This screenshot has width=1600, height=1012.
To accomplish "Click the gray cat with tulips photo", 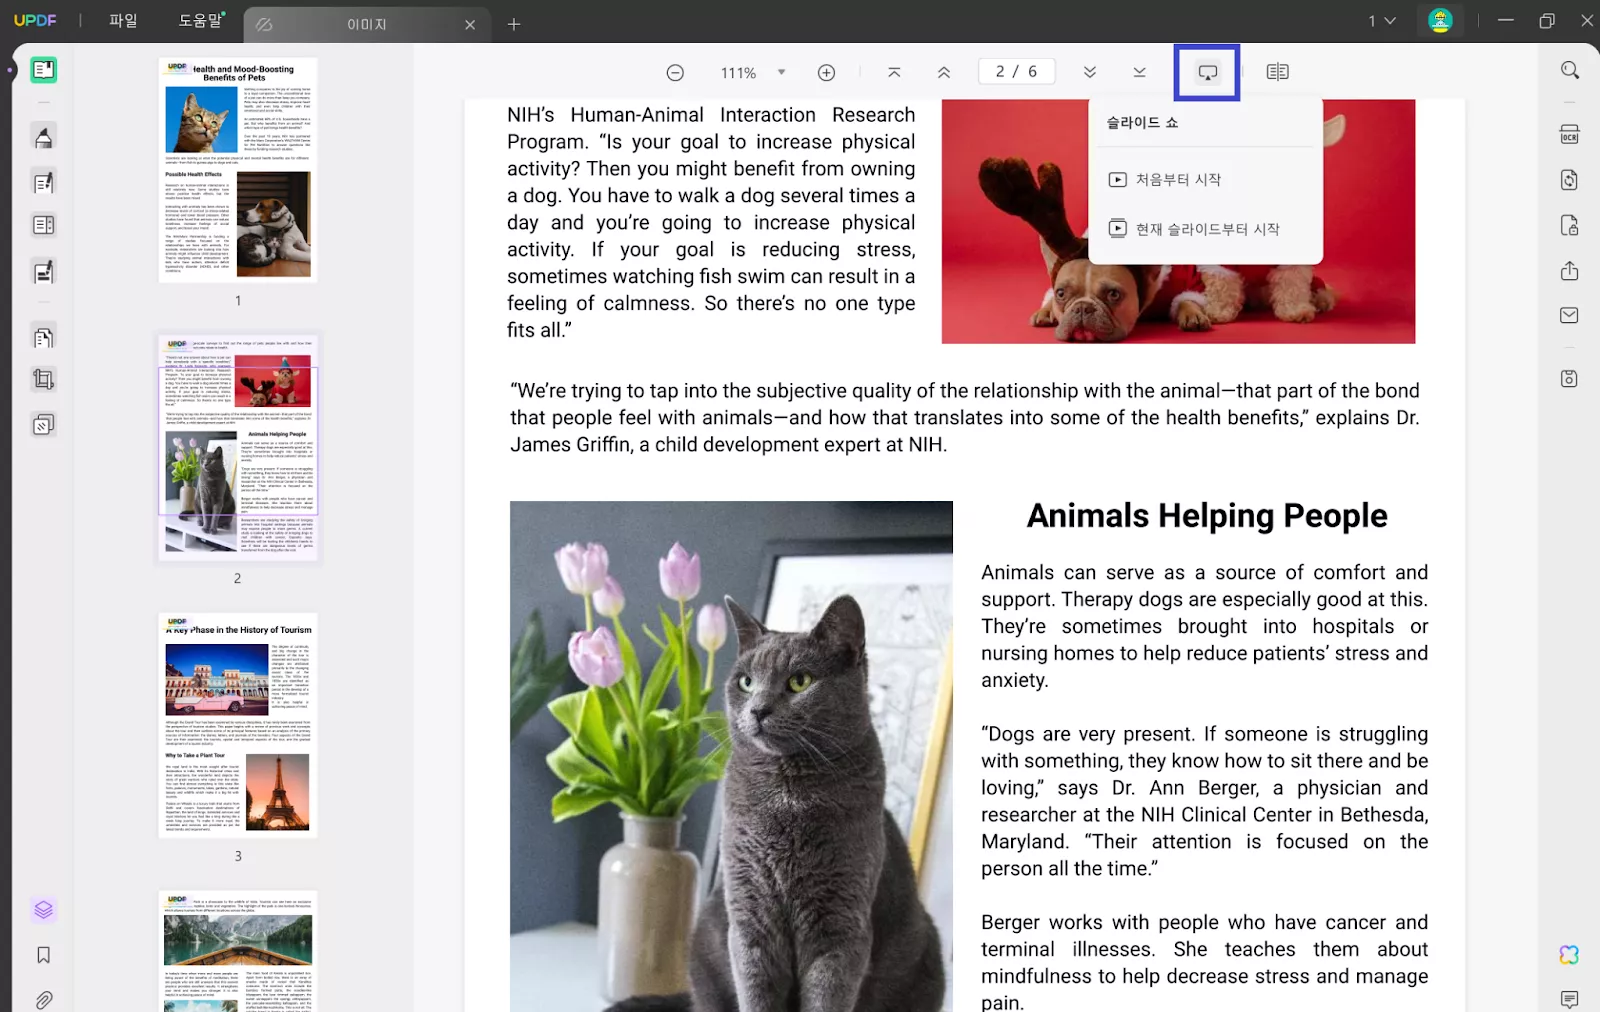I will 731,756.
